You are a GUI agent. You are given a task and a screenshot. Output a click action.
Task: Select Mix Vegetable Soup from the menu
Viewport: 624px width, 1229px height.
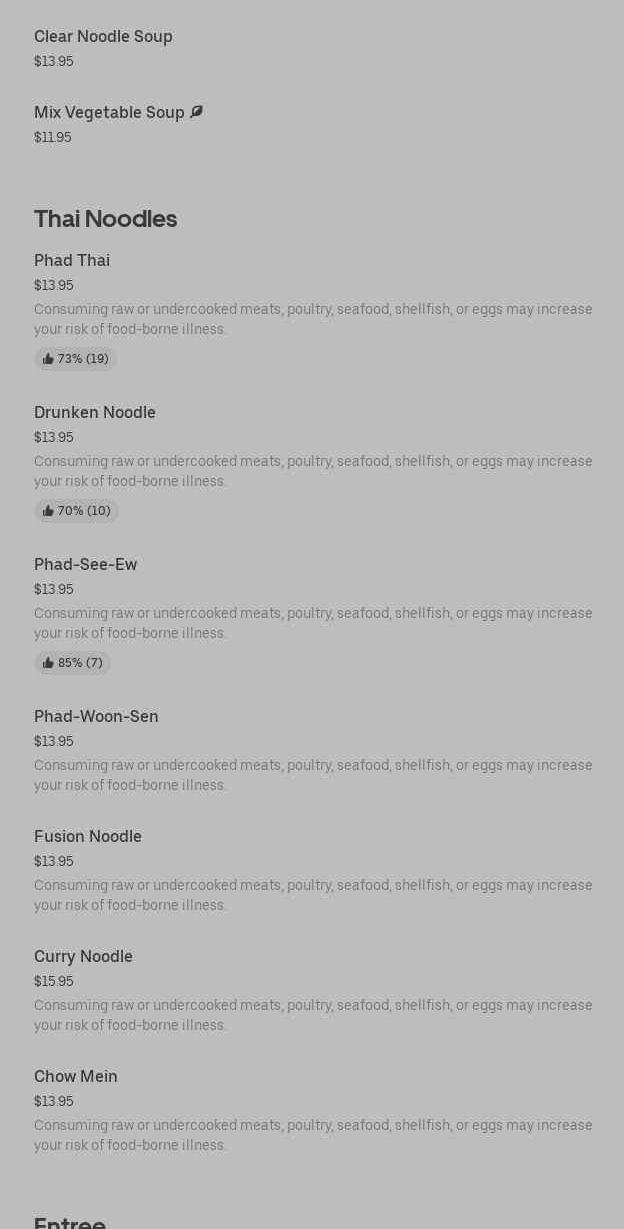click(x=109, y=113)
